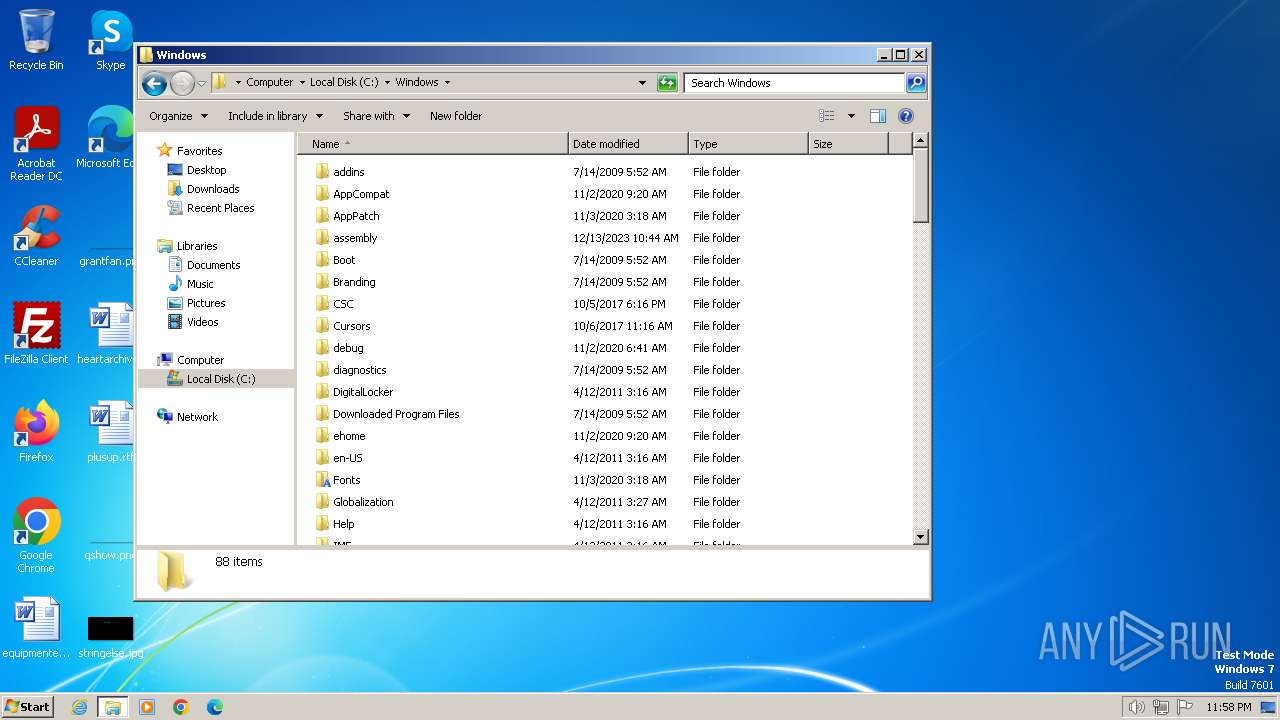Click the network tray icon
Screen dimensions: 1280x720
[1161, 707]
